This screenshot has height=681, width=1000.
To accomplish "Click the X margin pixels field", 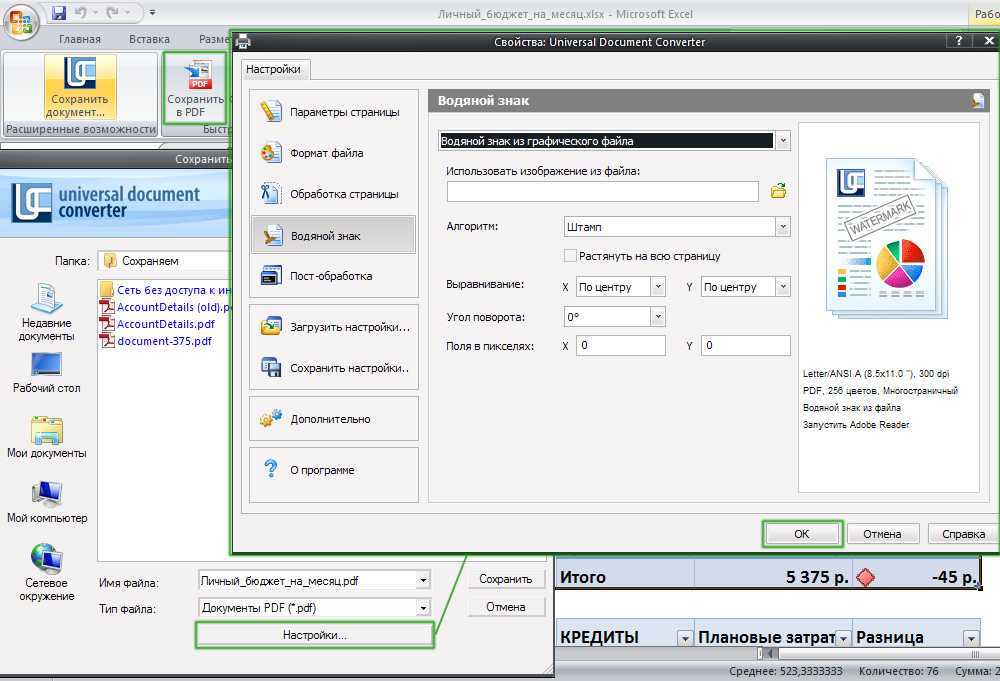I will pos(621,345).
